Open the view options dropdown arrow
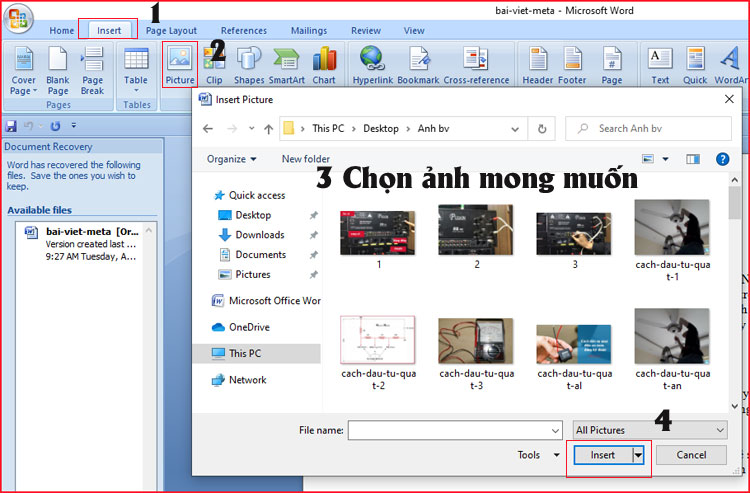 coord(665,159)
